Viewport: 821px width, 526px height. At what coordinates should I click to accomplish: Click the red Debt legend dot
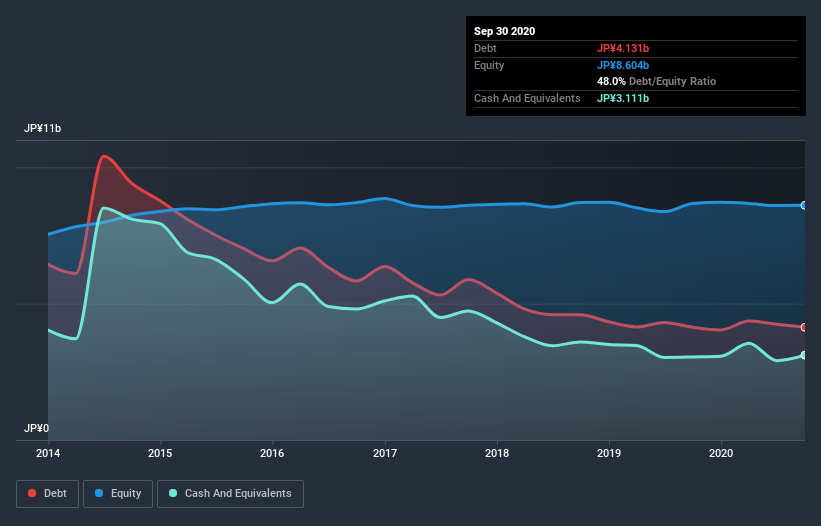tap(32, 493)
